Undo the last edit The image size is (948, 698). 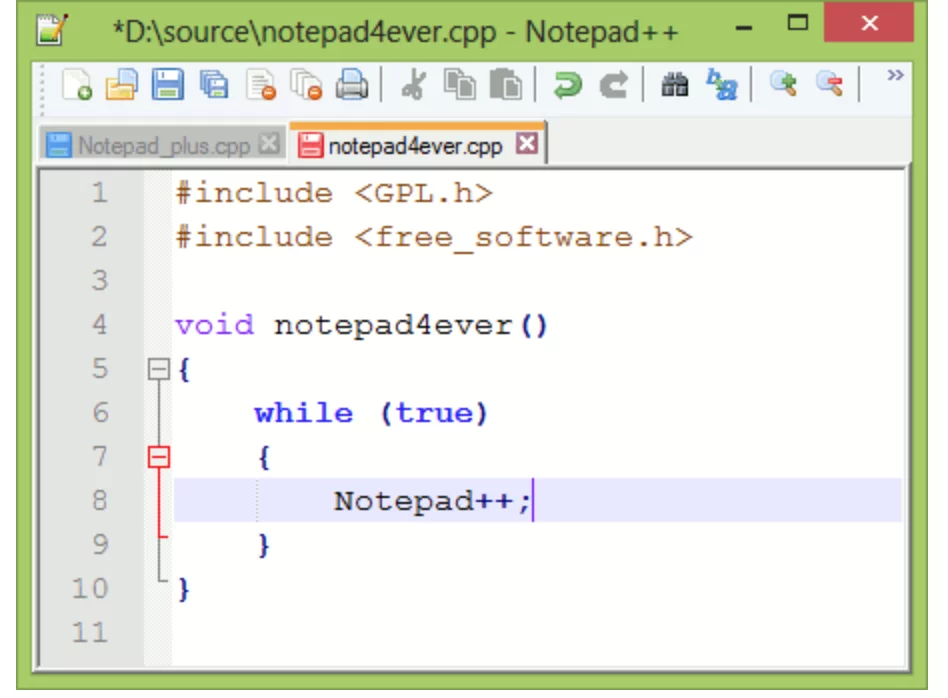(567, 85)
